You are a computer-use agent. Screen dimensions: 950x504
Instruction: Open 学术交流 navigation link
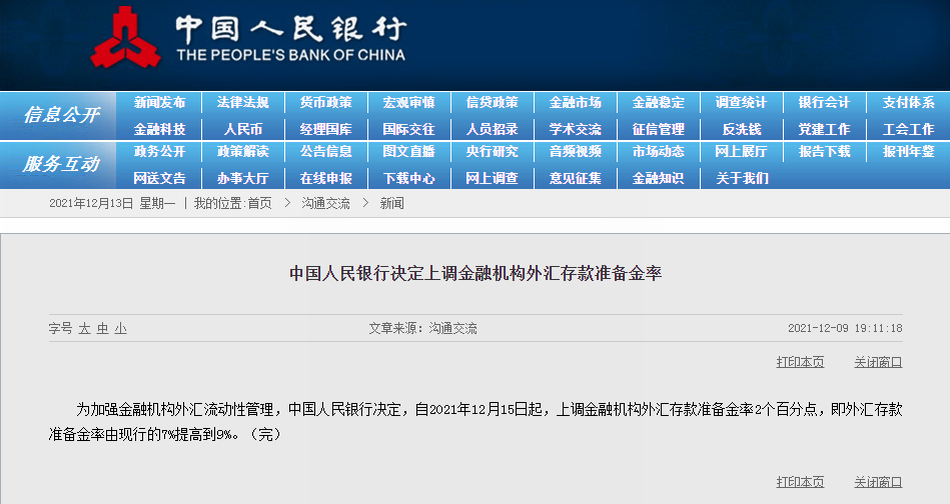click(575, 129)
